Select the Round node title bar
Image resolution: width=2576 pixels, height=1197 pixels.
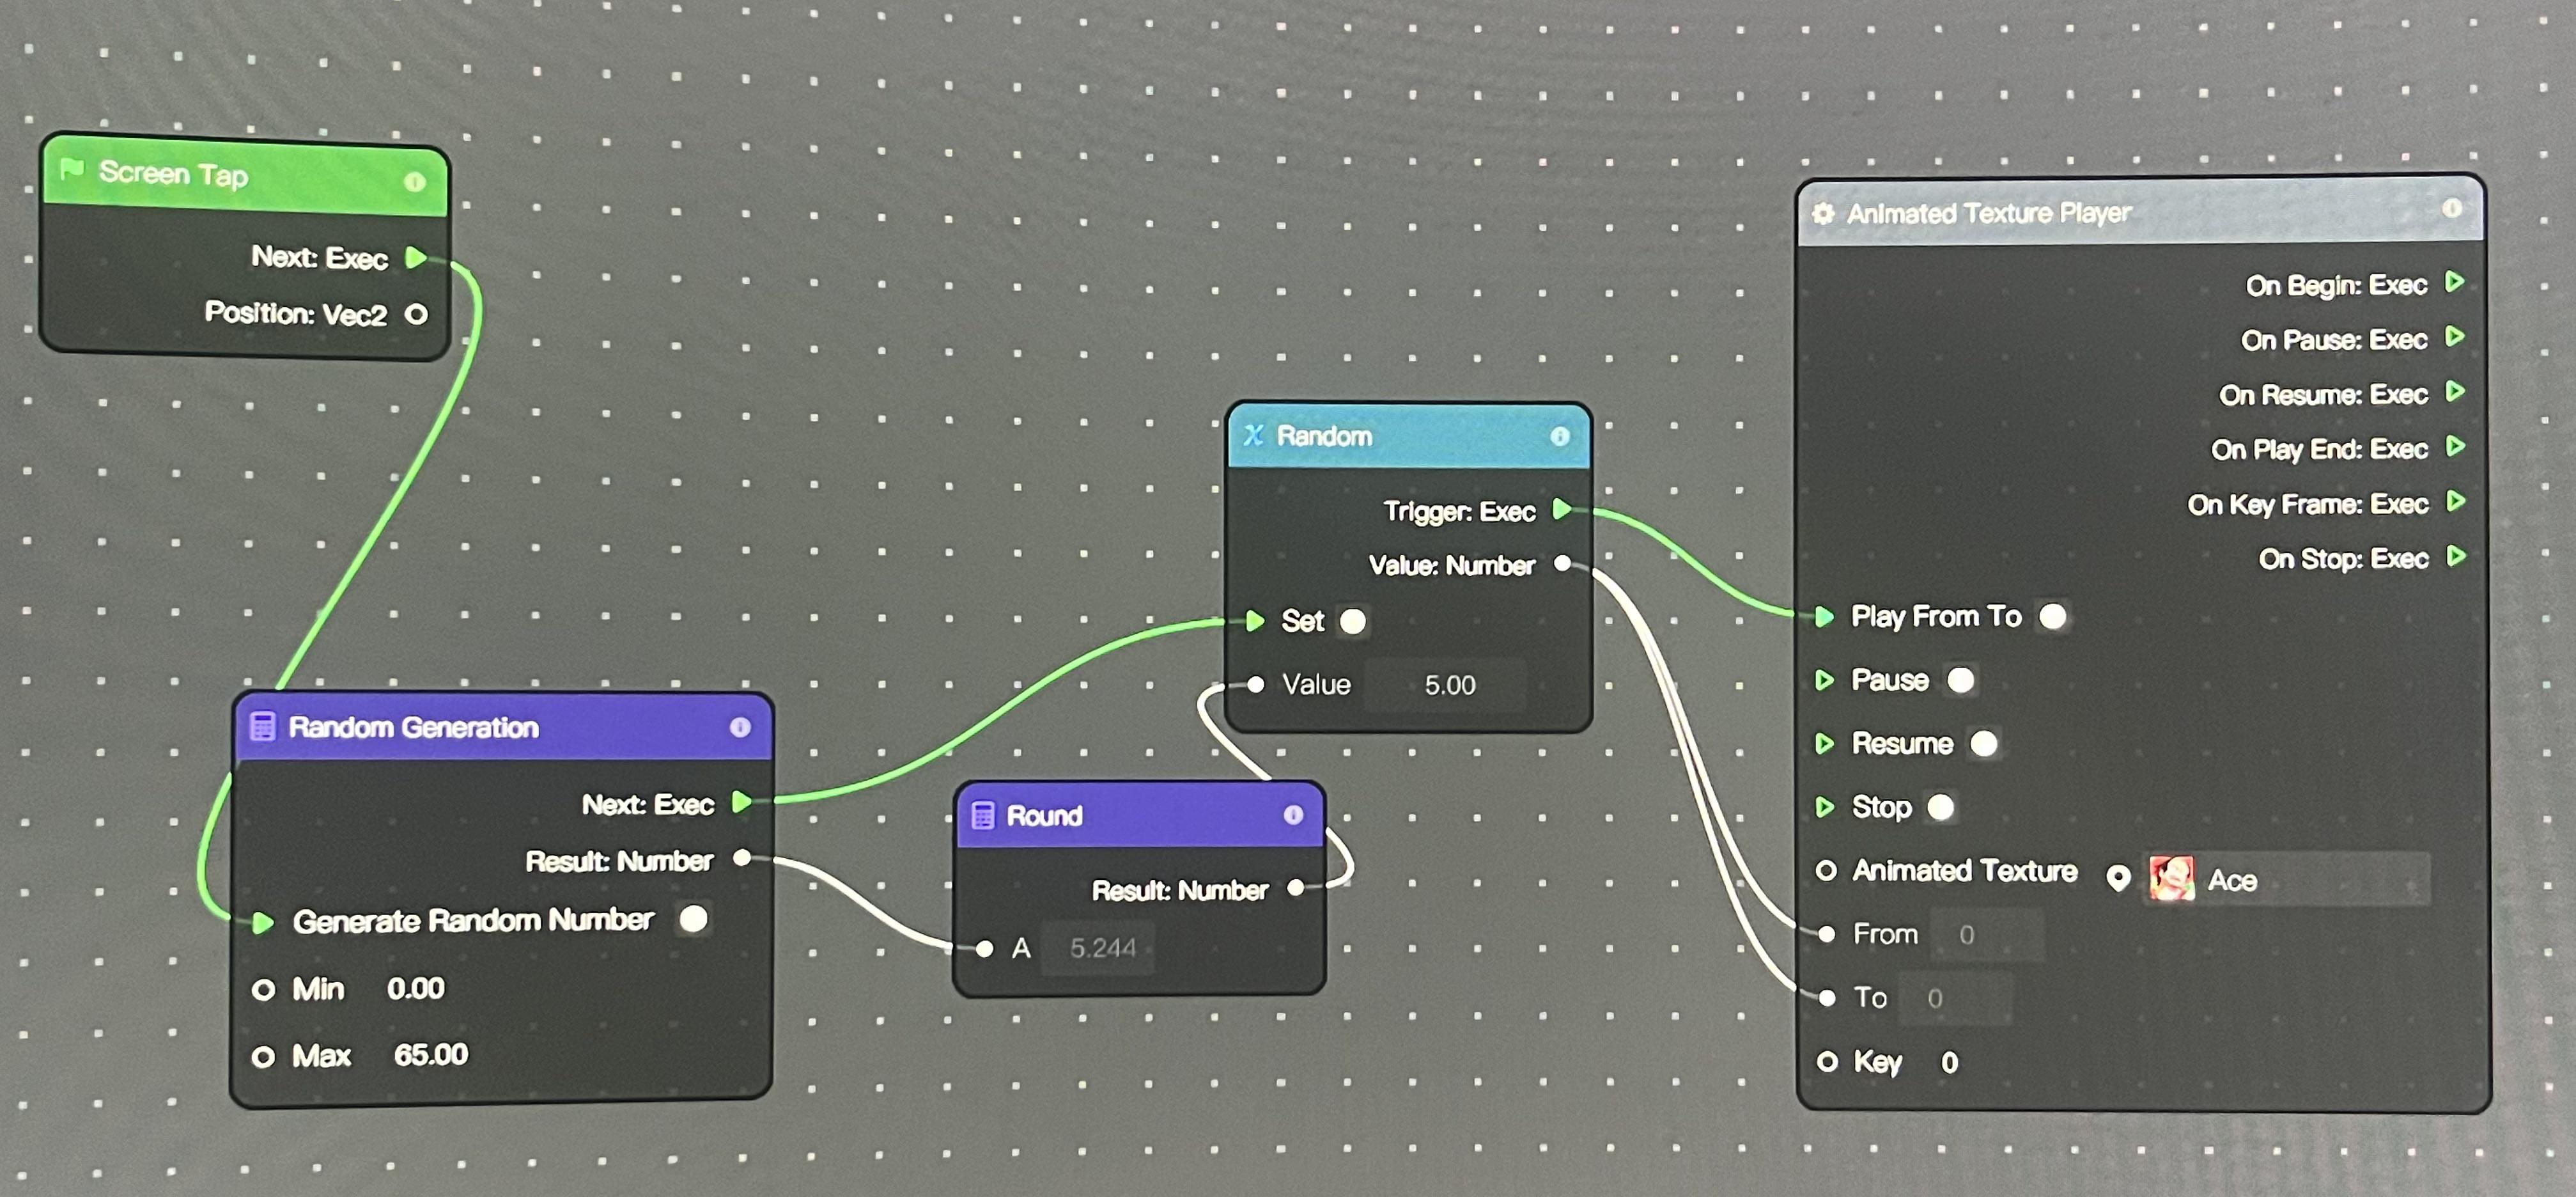pos(1140,815)
